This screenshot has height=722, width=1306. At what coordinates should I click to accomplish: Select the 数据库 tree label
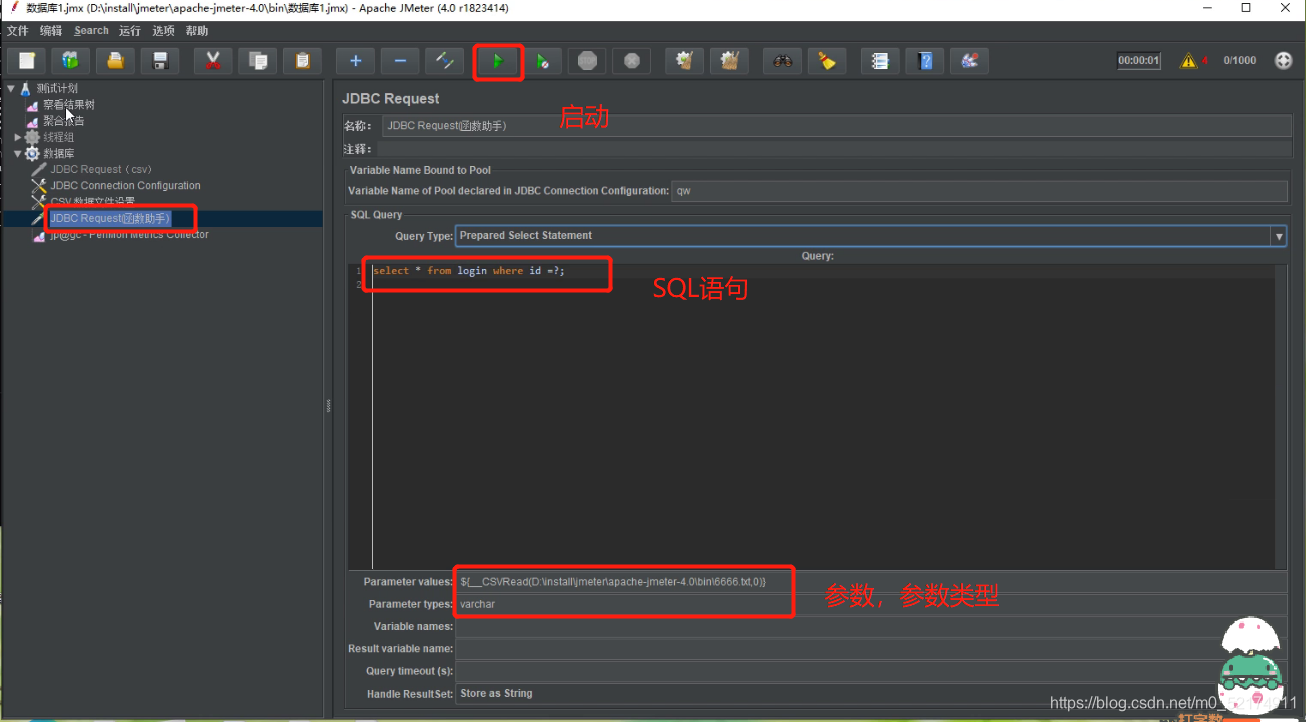pos(59,153)
